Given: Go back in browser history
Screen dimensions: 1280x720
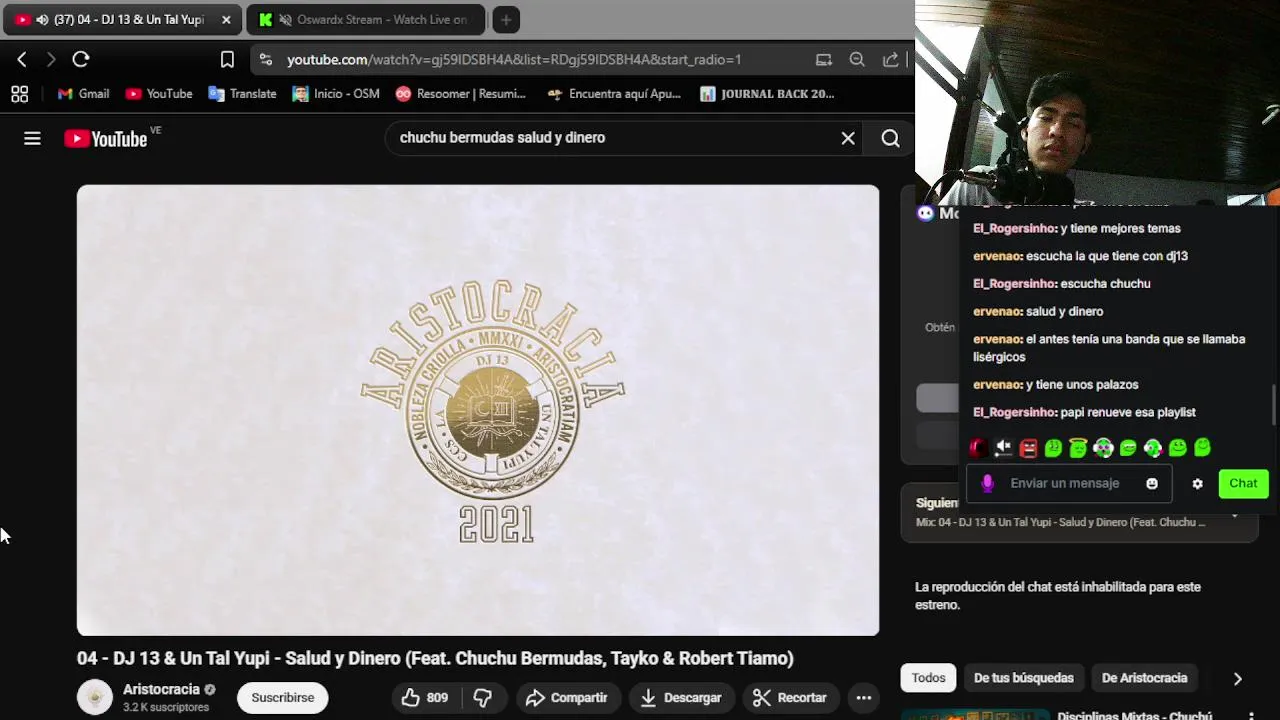Looking at the screenshot, I should point(22,60).
